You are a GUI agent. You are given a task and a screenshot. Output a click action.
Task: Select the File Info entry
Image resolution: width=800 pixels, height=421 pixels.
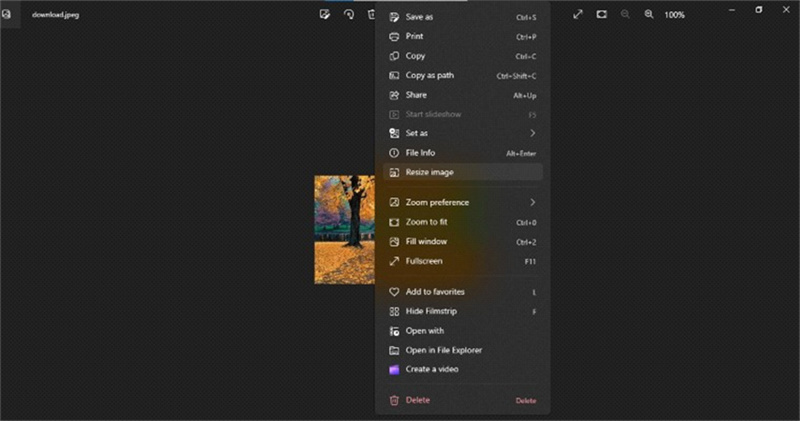point(462,153)
